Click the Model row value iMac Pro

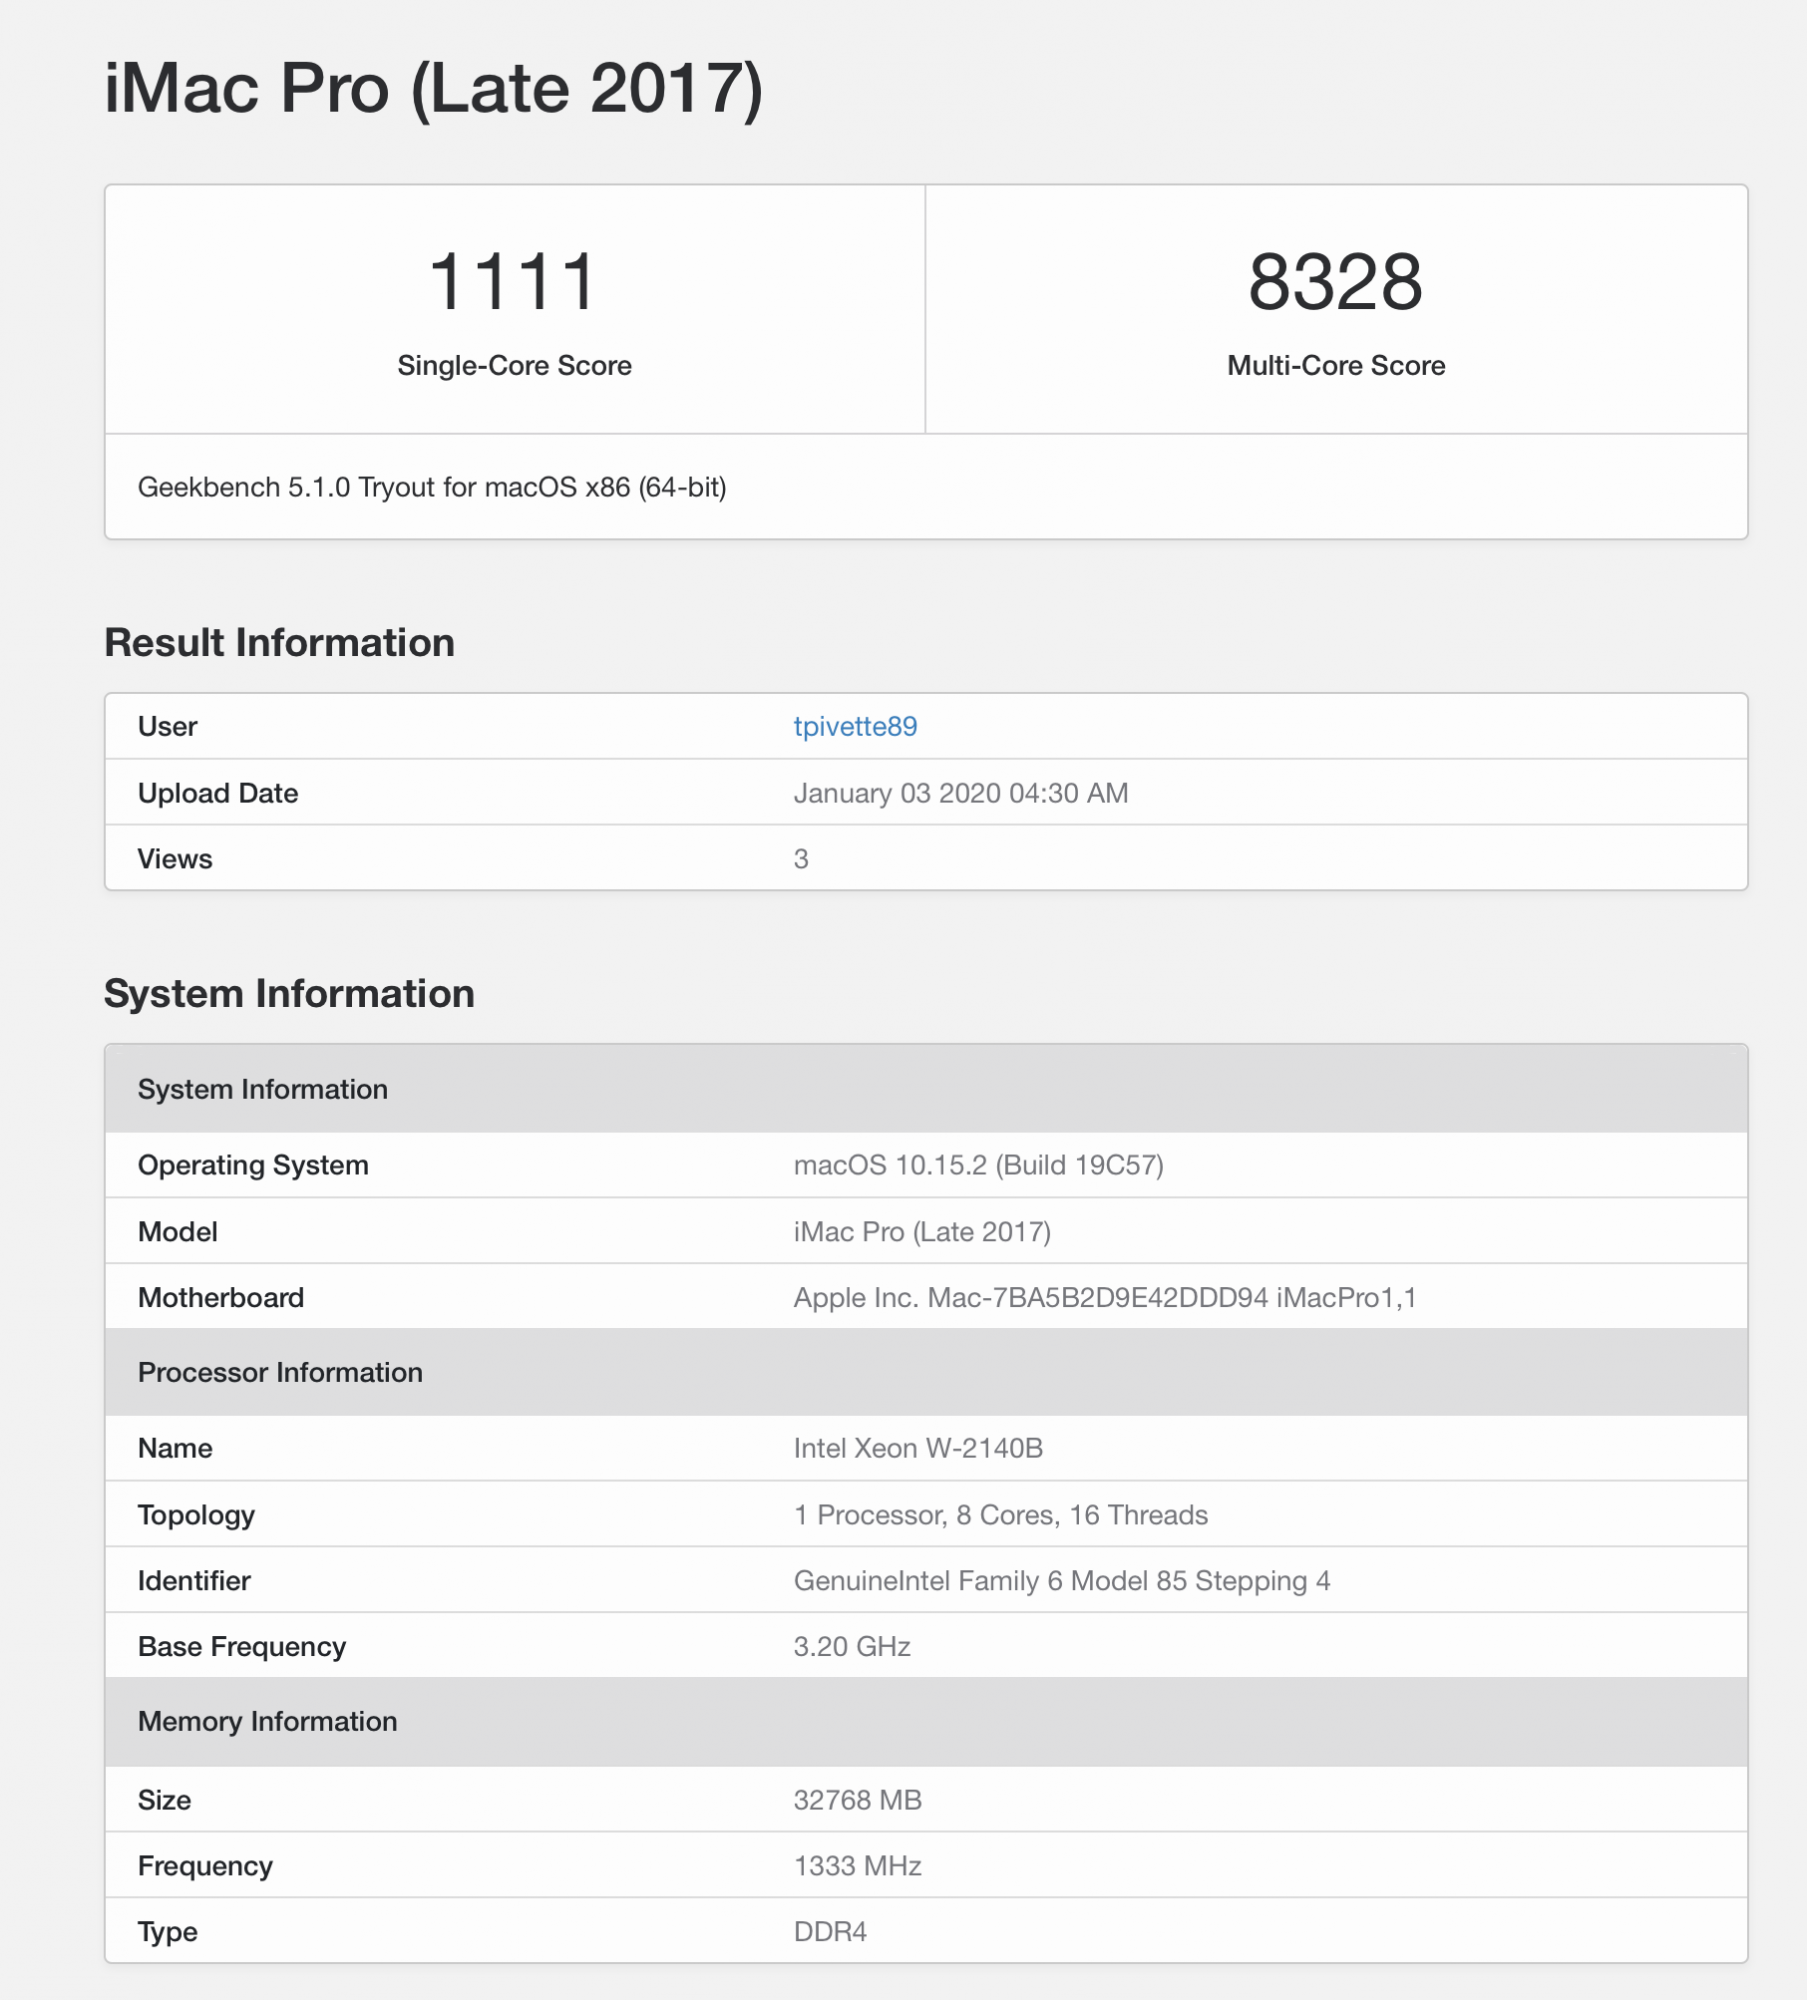coord(922,1231)
